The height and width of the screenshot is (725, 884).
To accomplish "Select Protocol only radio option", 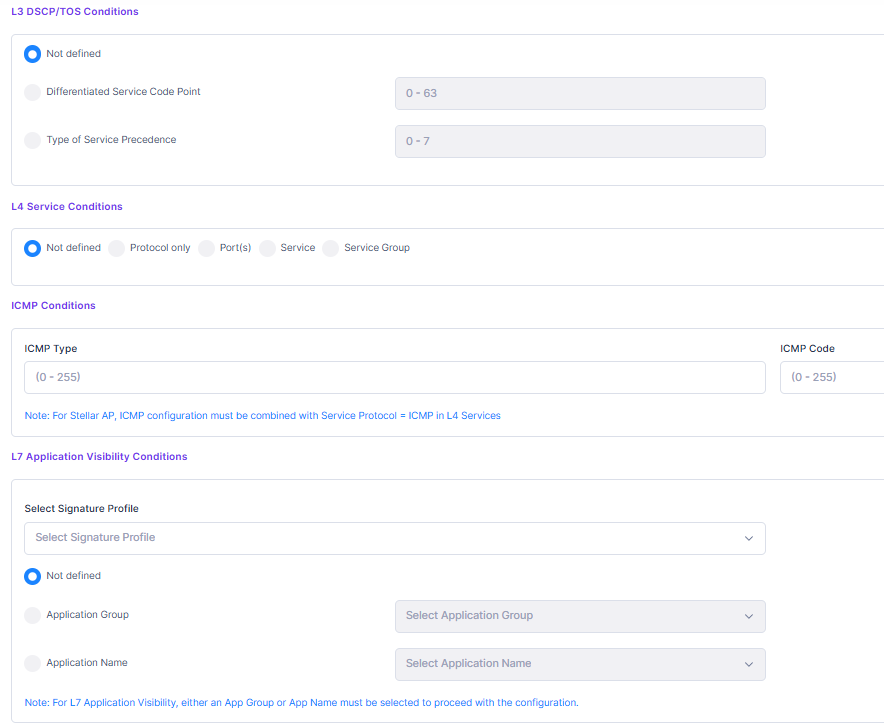I will click(116, 248).
